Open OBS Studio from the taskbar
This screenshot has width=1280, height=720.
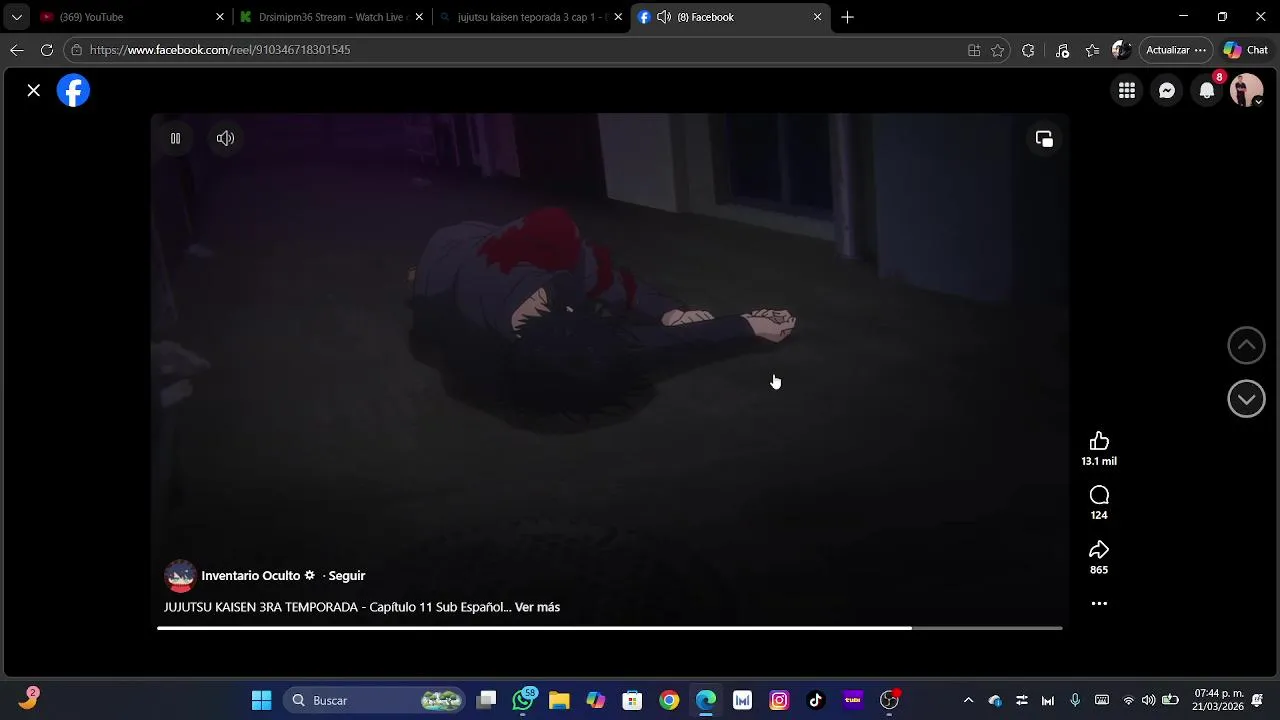coord(889,700)
